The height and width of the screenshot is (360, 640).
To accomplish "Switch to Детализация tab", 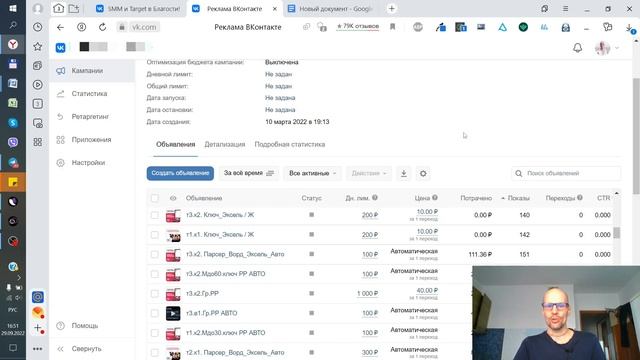I will pyautogui.click(x=224, y=144).
